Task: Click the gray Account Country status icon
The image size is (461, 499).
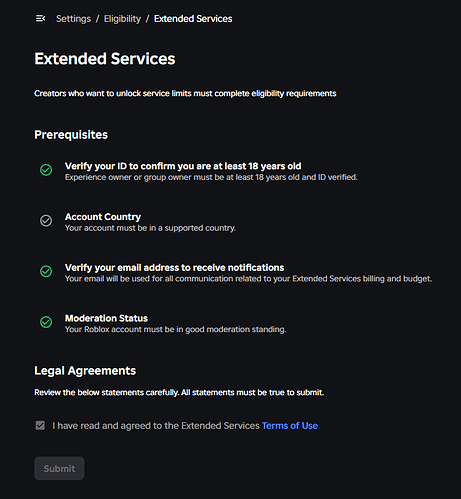Action: tap(46, 221)
